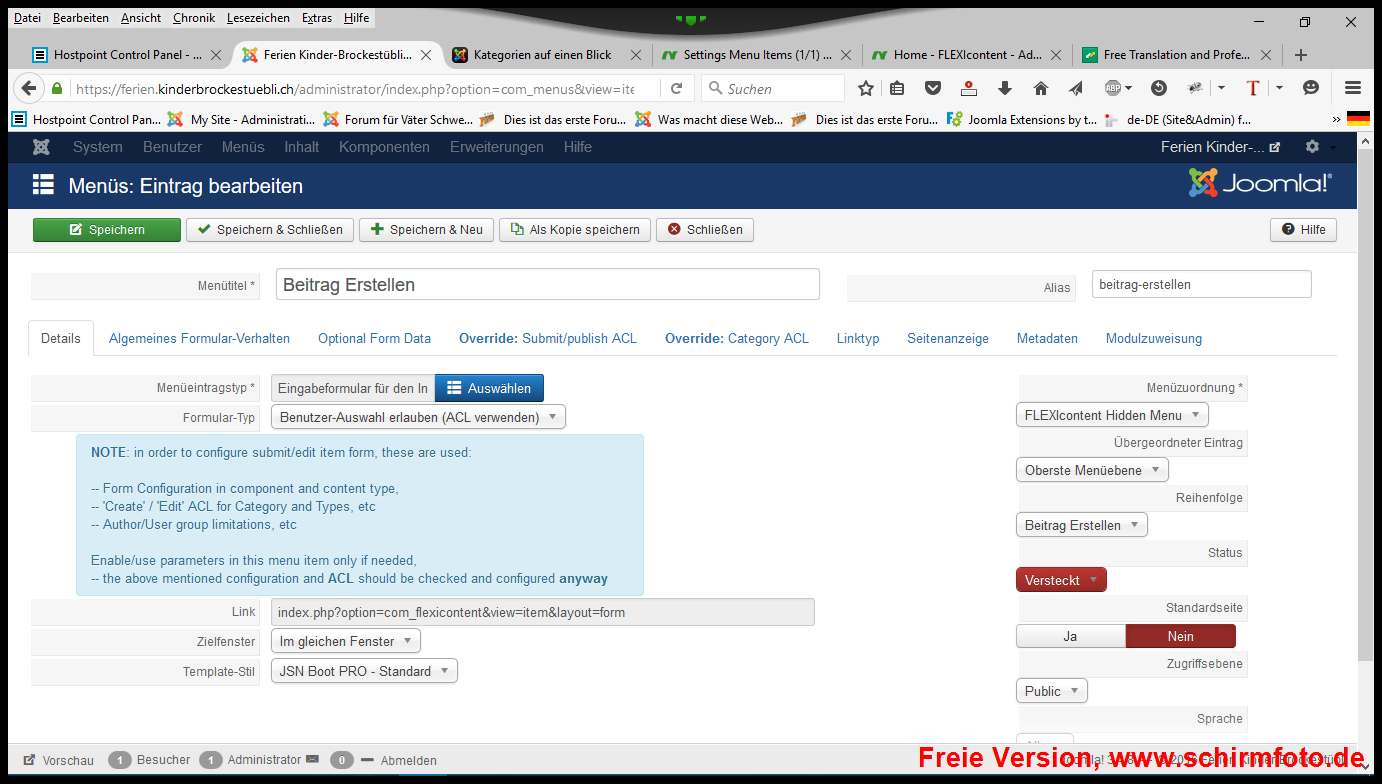Click the upload tray toolbar icon

tap(969, 88)
